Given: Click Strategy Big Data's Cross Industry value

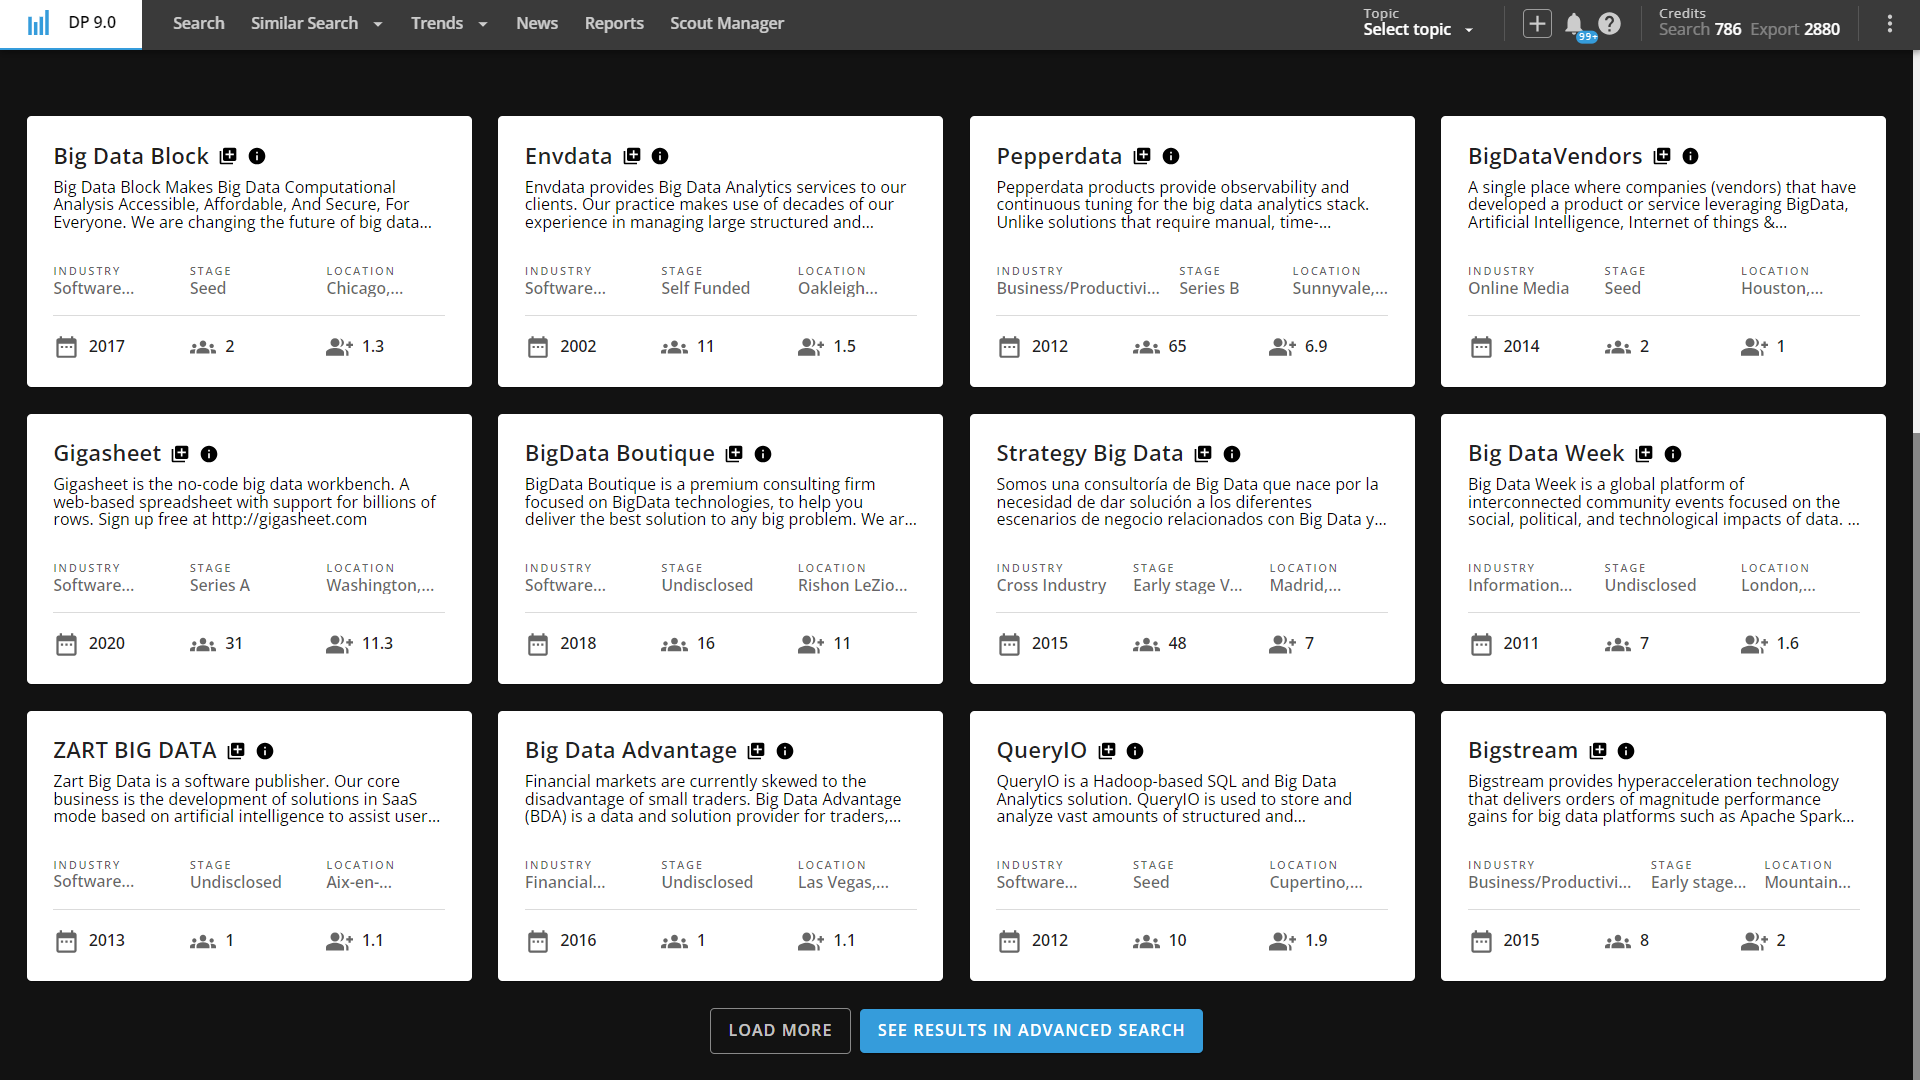Looking at the screenshot, I should (x=1051, y=585).
